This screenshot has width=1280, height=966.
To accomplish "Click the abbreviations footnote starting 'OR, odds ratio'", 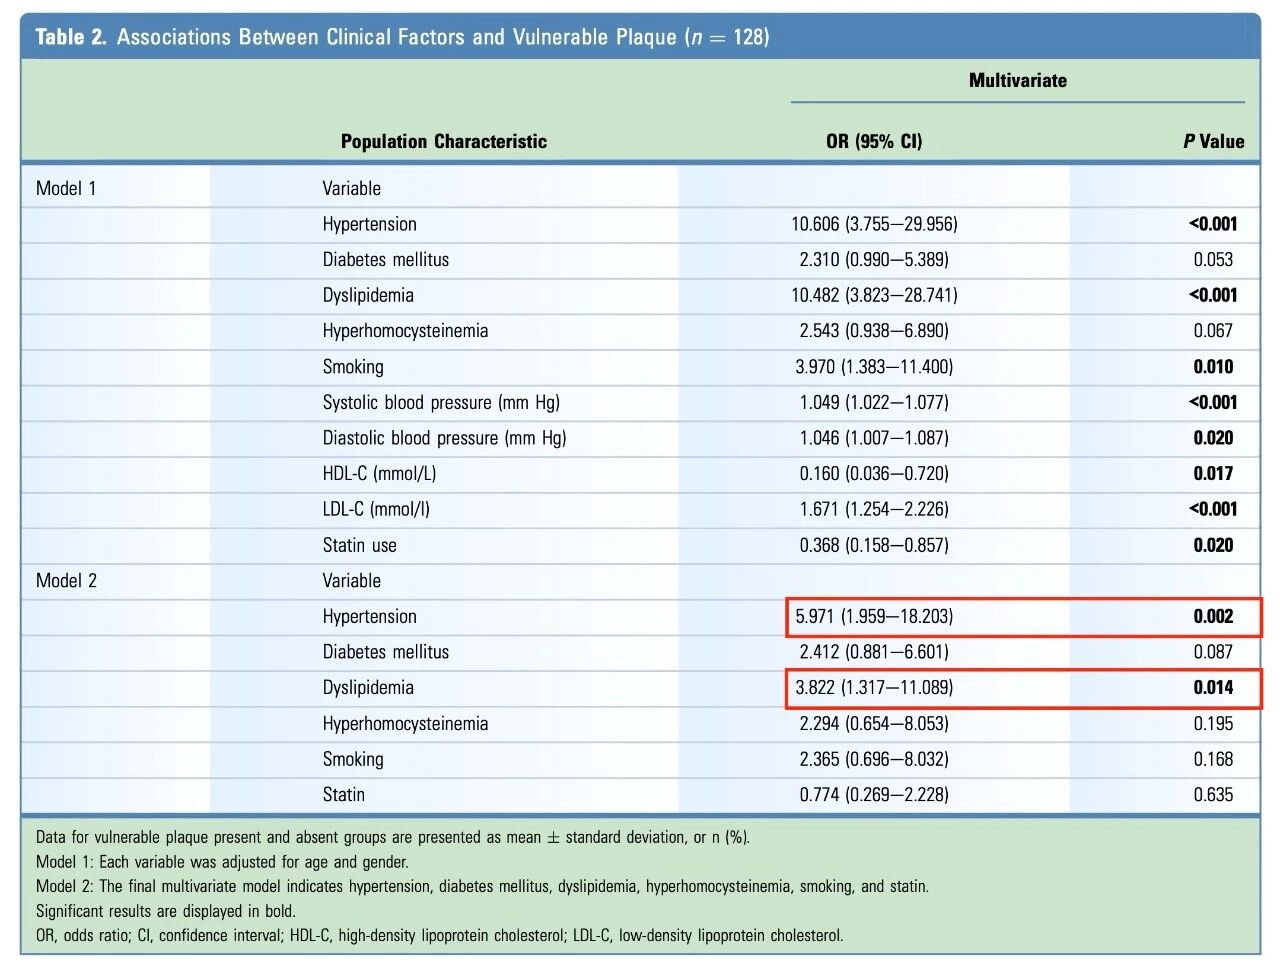I will (439, 936).
